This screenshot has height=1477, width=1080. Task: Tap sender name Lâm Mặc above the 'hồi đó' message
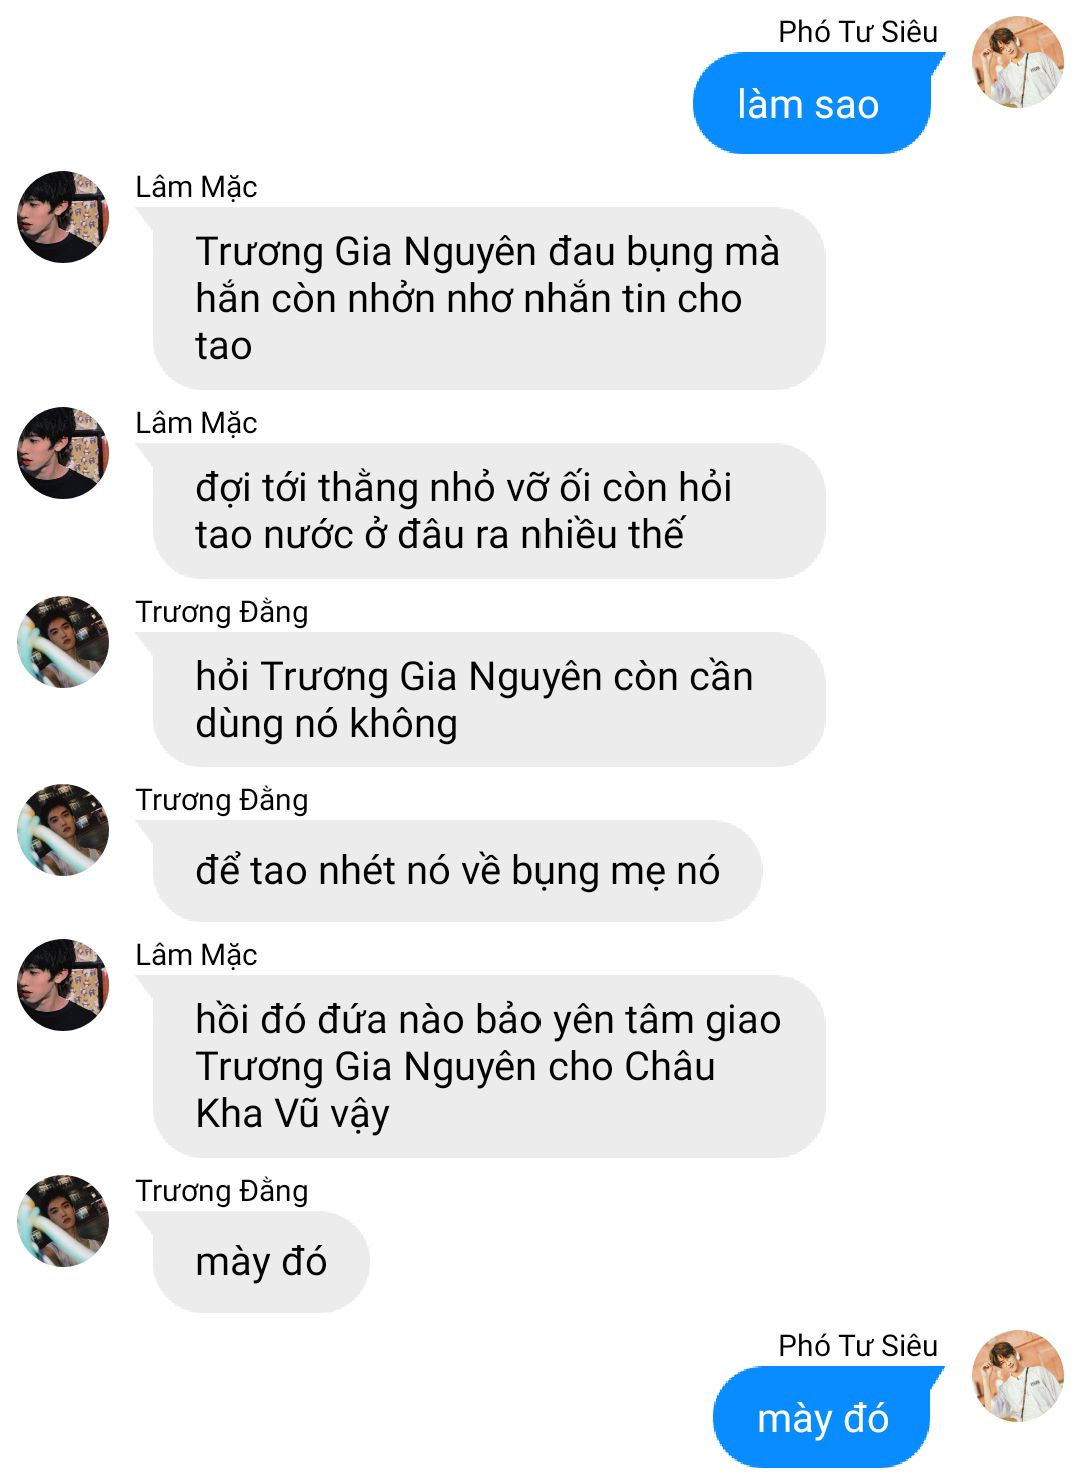(x=196, y=955)
